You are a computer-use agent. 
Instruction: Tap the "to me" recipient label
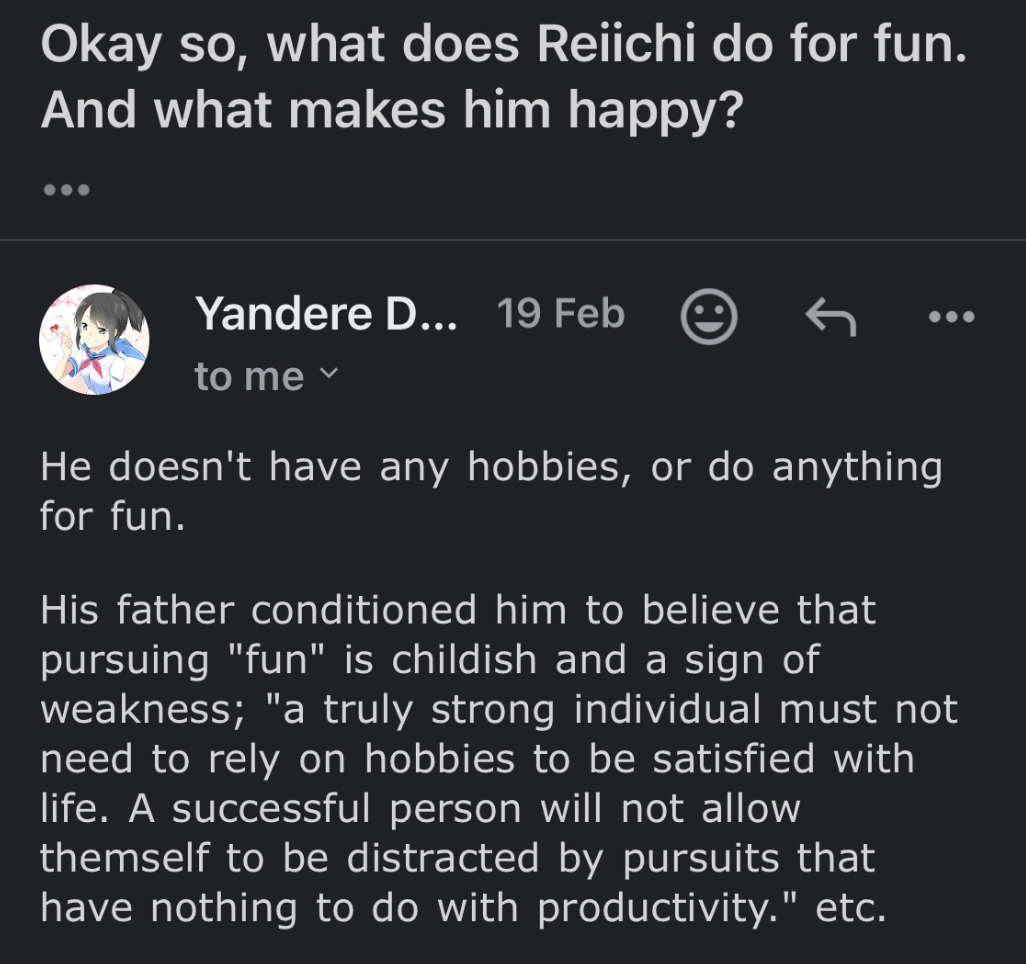(249, 377)
